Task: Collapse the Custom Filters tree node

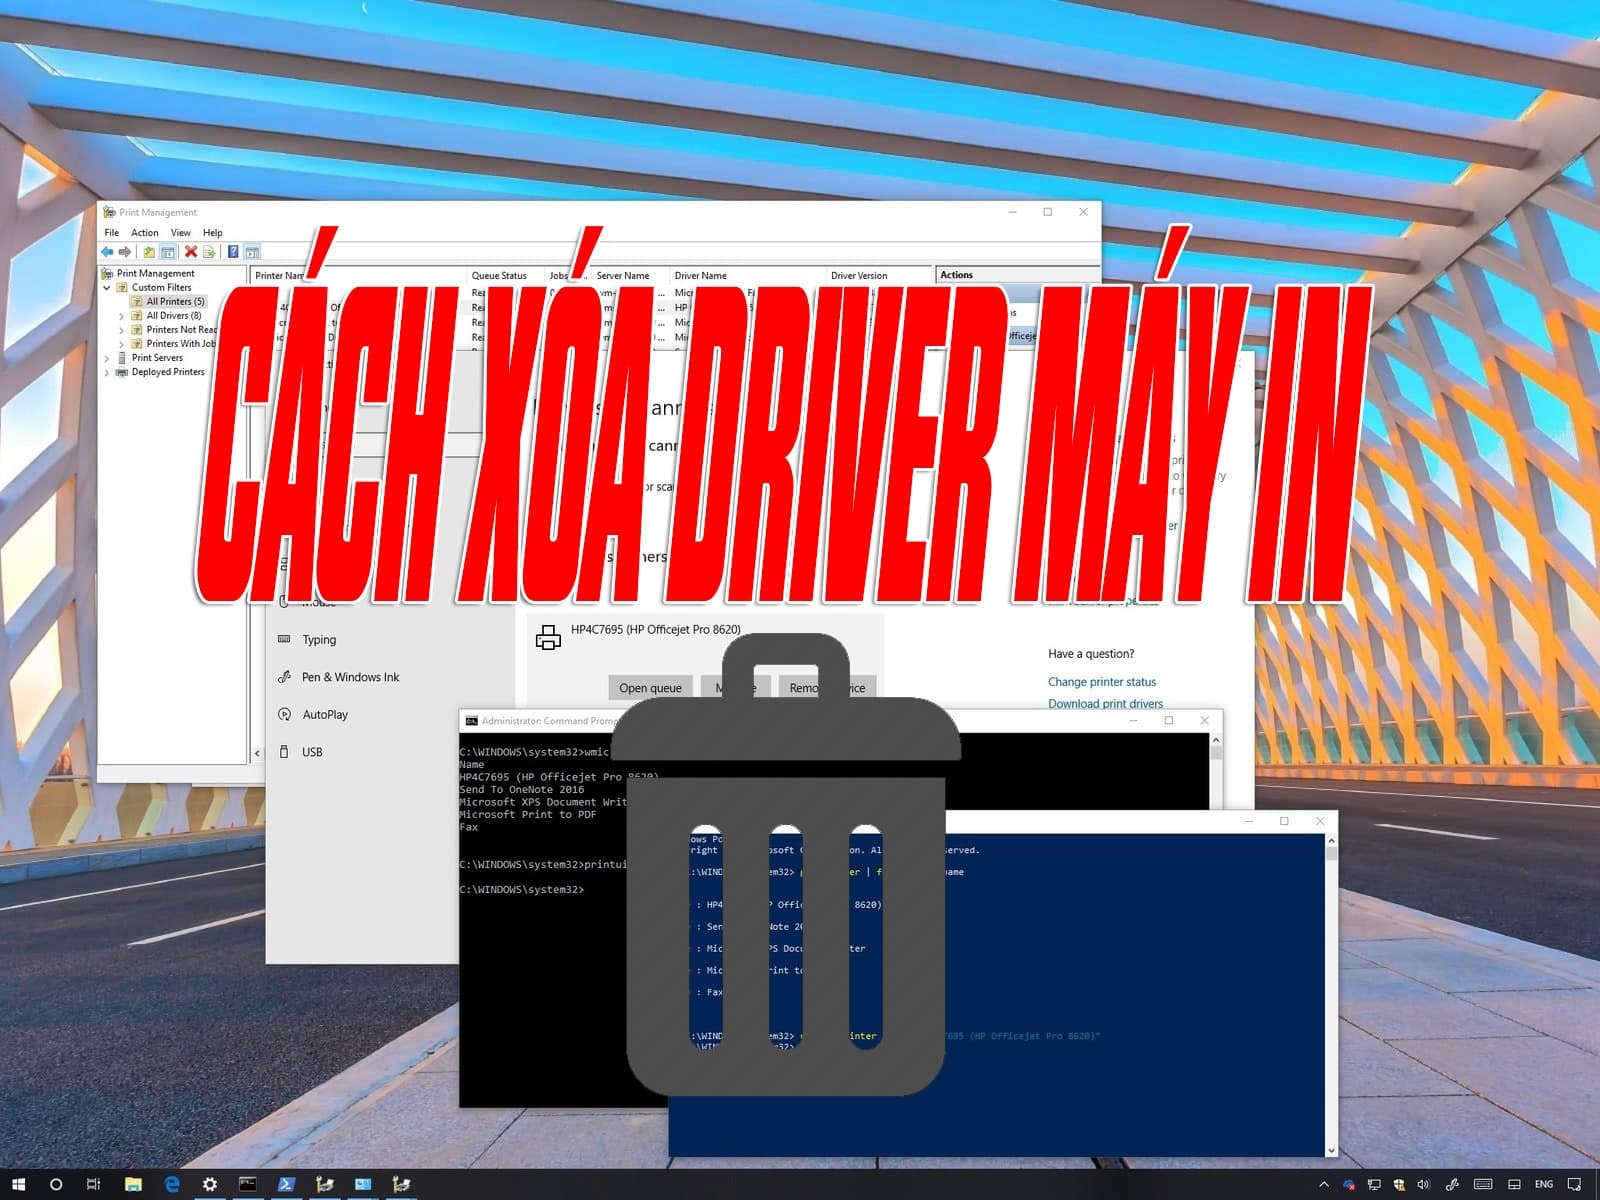Action: coord(107,288)
